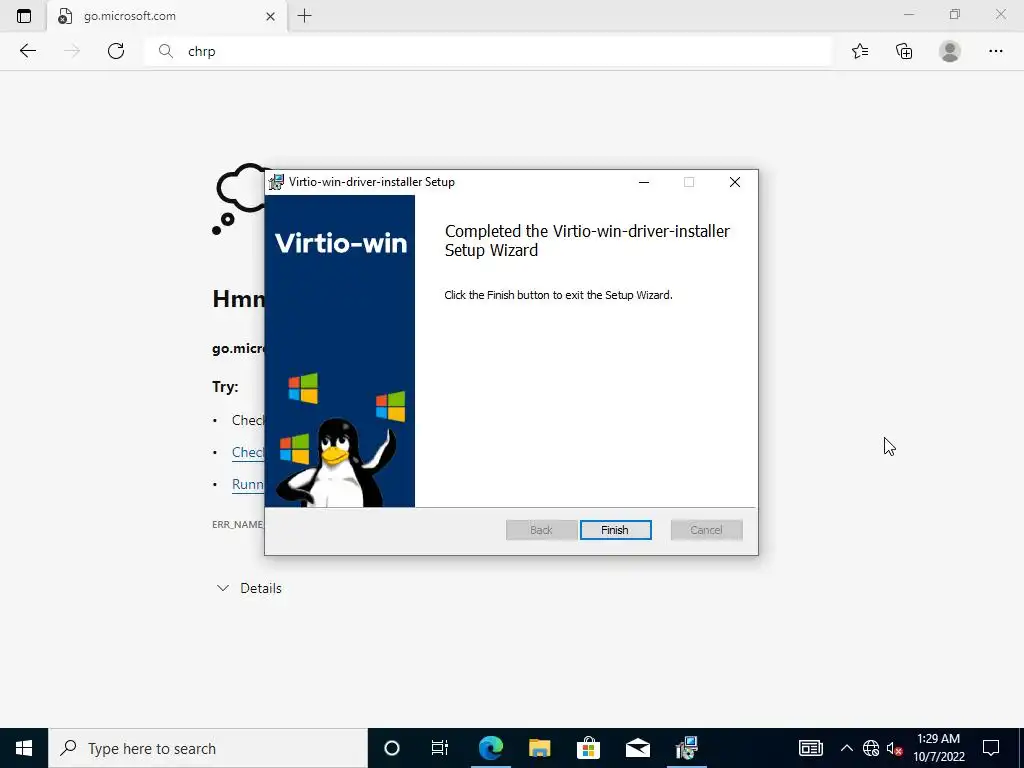The height and width of the screenshot is (768, 1024).
Task: Open Edge Collections
Action: point(904,51)
